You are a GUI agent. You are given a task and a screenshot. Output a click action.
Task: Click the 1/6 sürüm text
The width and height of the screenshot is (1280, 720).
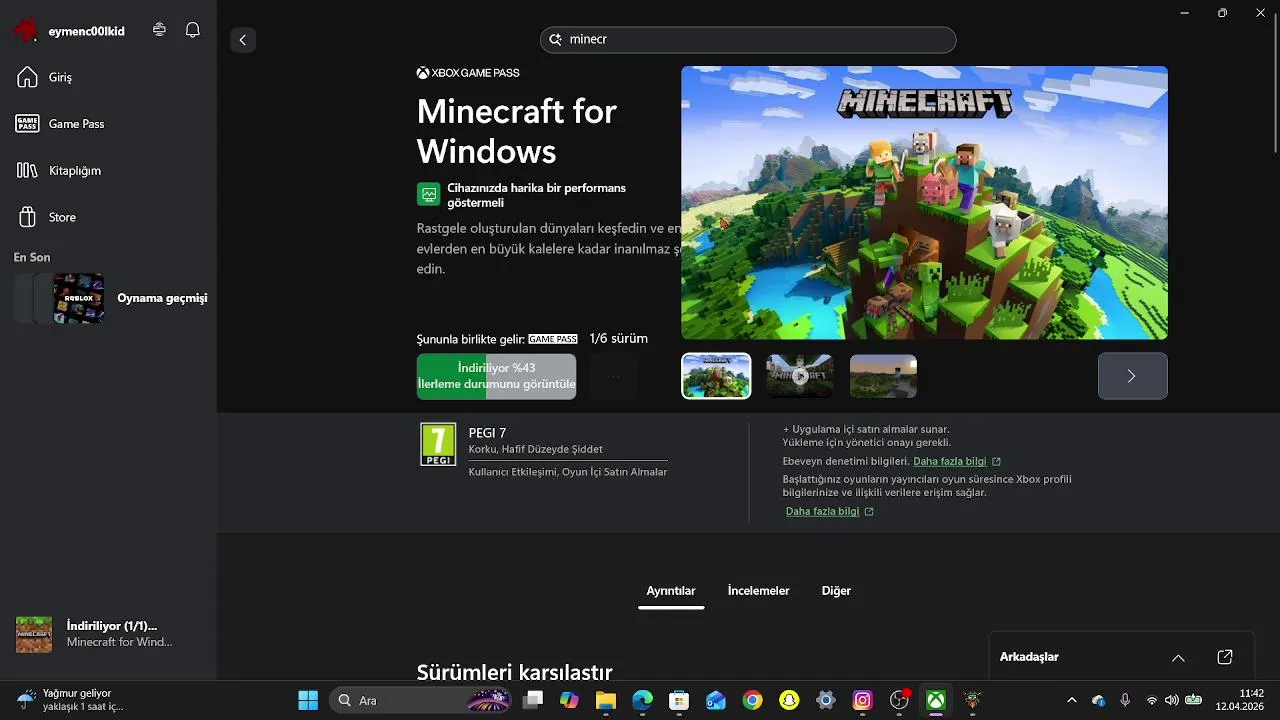tap(618, 339)
